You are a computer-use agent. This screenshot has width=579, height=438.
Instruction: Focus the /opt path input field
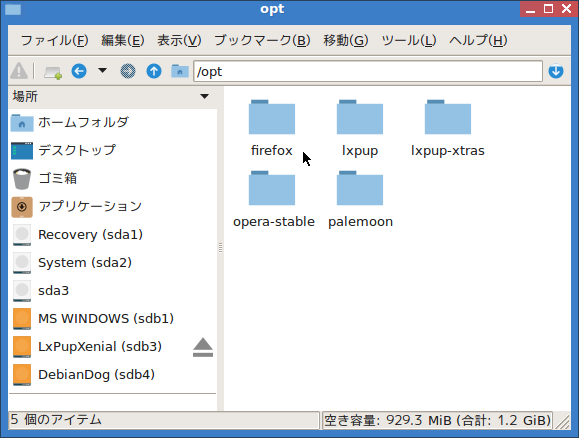click(368, 71)
